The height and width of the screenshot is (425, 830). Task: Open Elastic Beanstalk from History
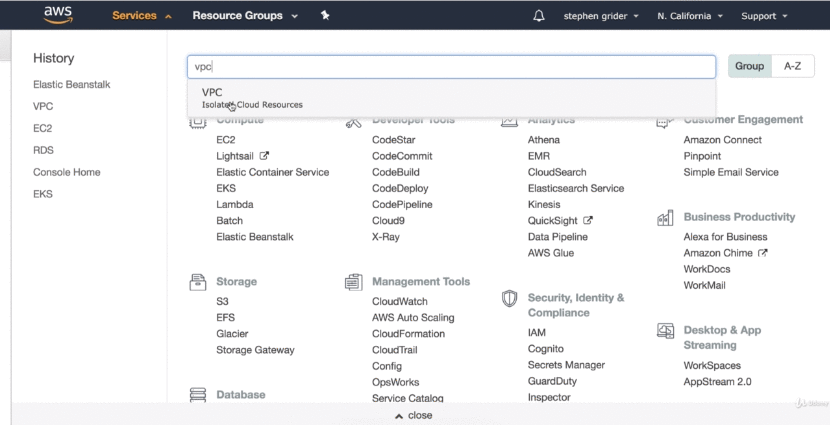click(71, 84)
